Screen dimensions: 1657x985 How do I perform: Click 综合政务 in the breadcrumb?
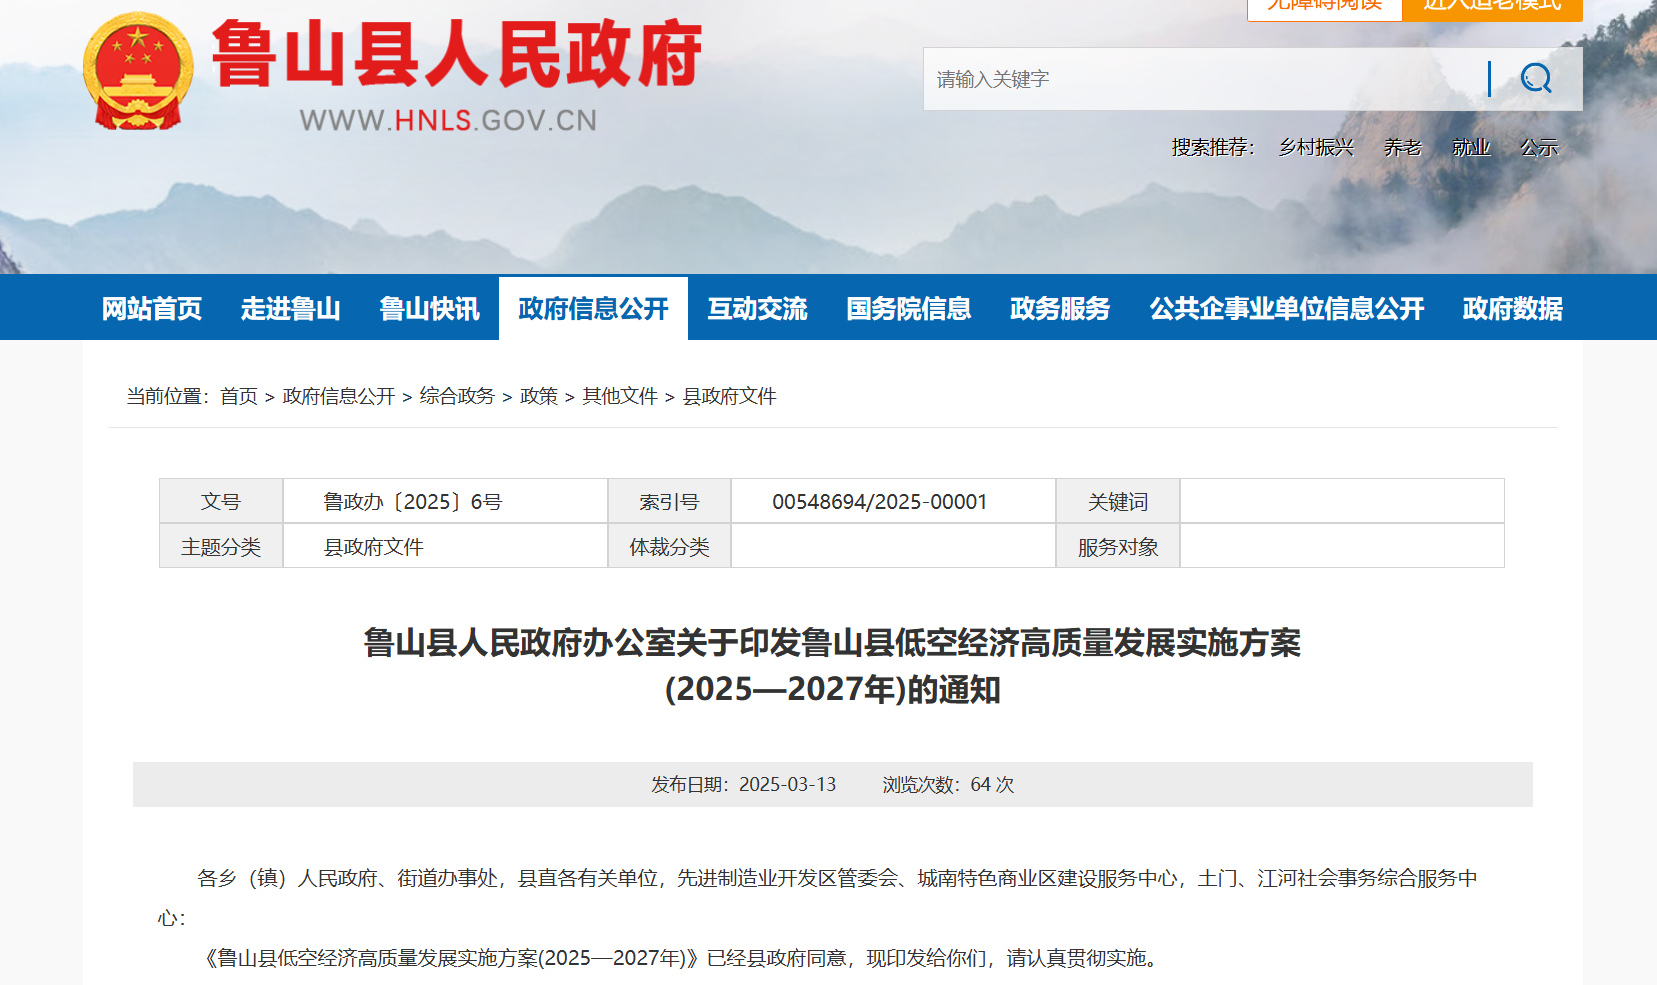(x=457, y=396)
